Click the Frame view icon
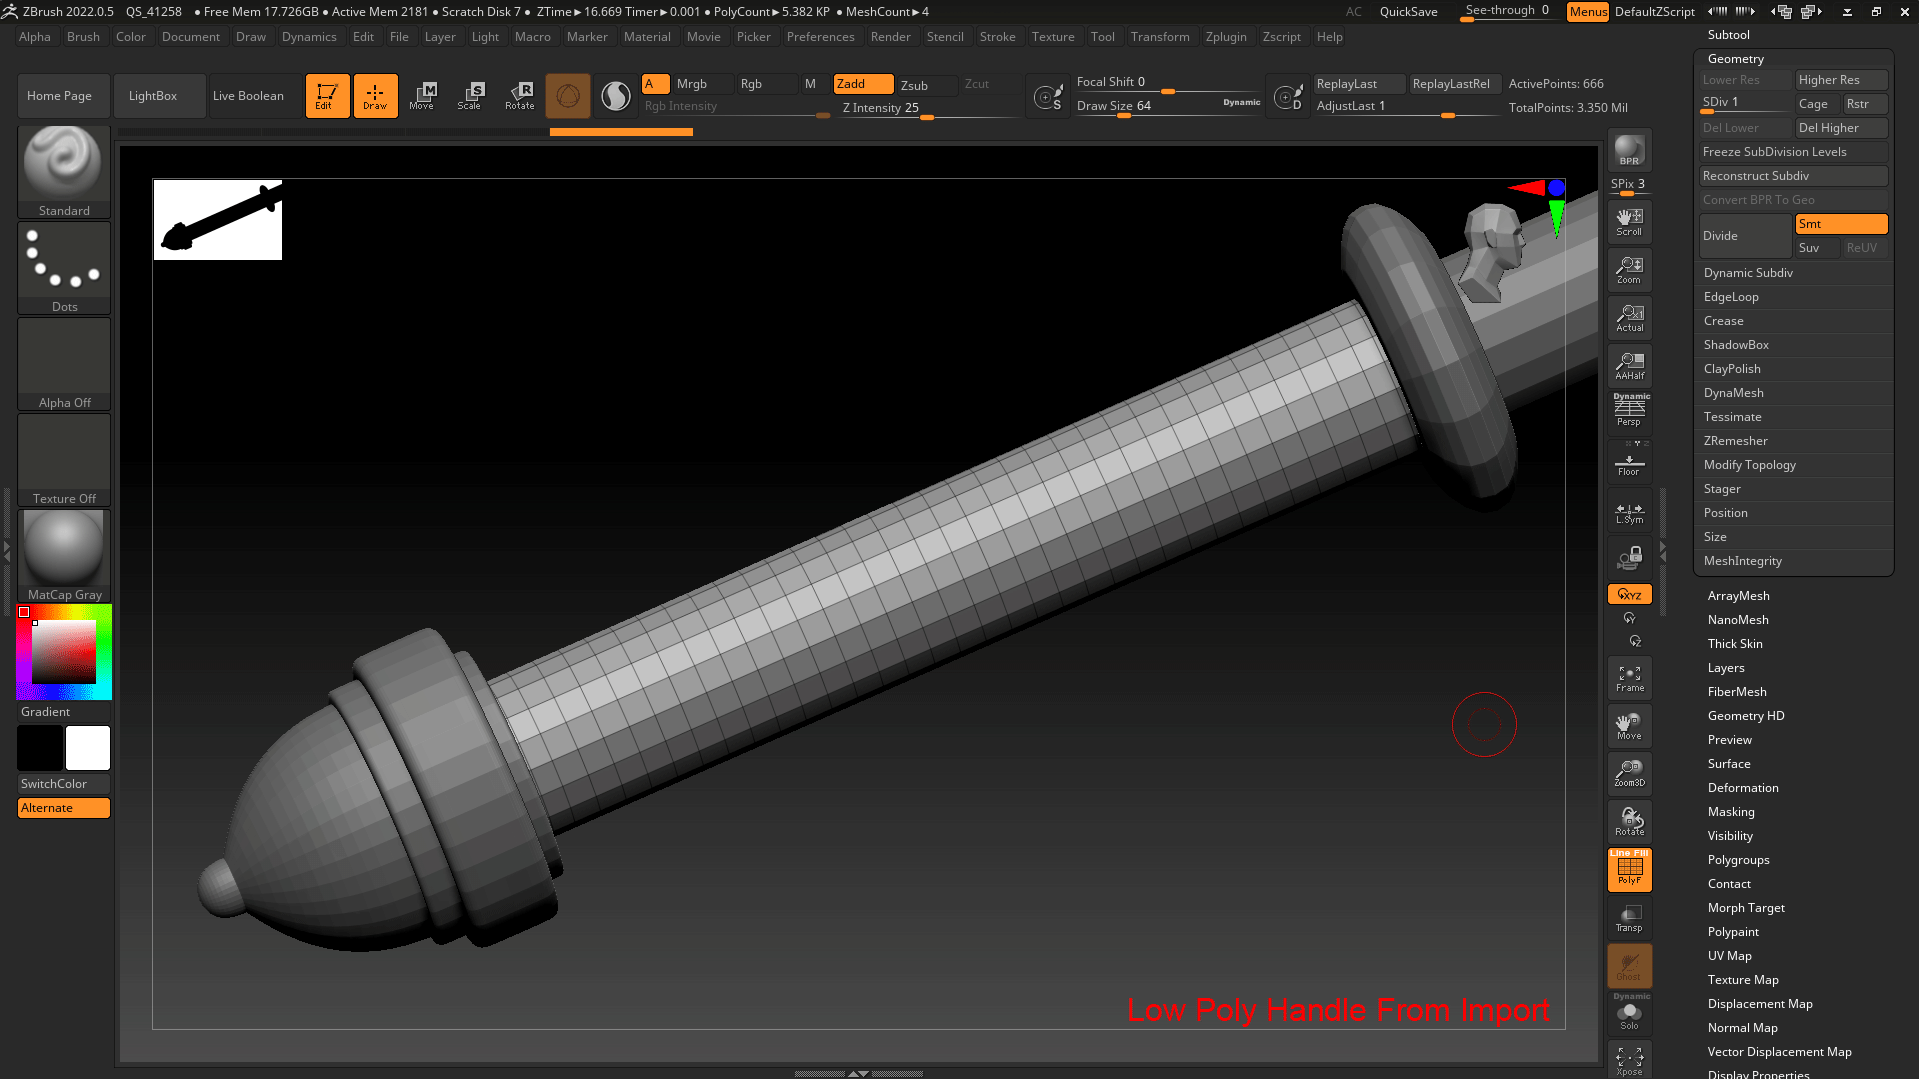The width and height of the screenshot is (1919, 1079). [x=1629, y=677]
